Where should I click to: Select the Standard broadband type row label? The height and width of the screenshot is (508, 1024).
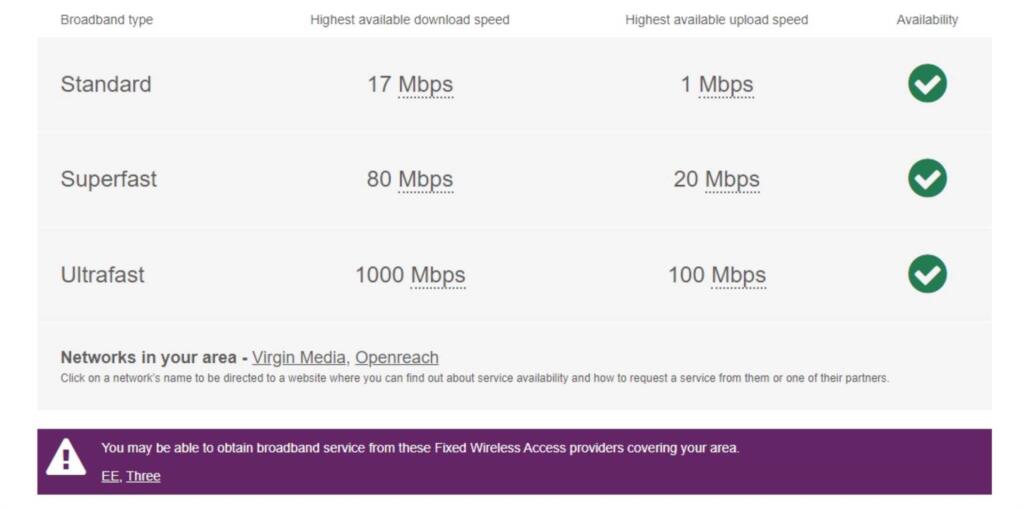tap(106, 84)
